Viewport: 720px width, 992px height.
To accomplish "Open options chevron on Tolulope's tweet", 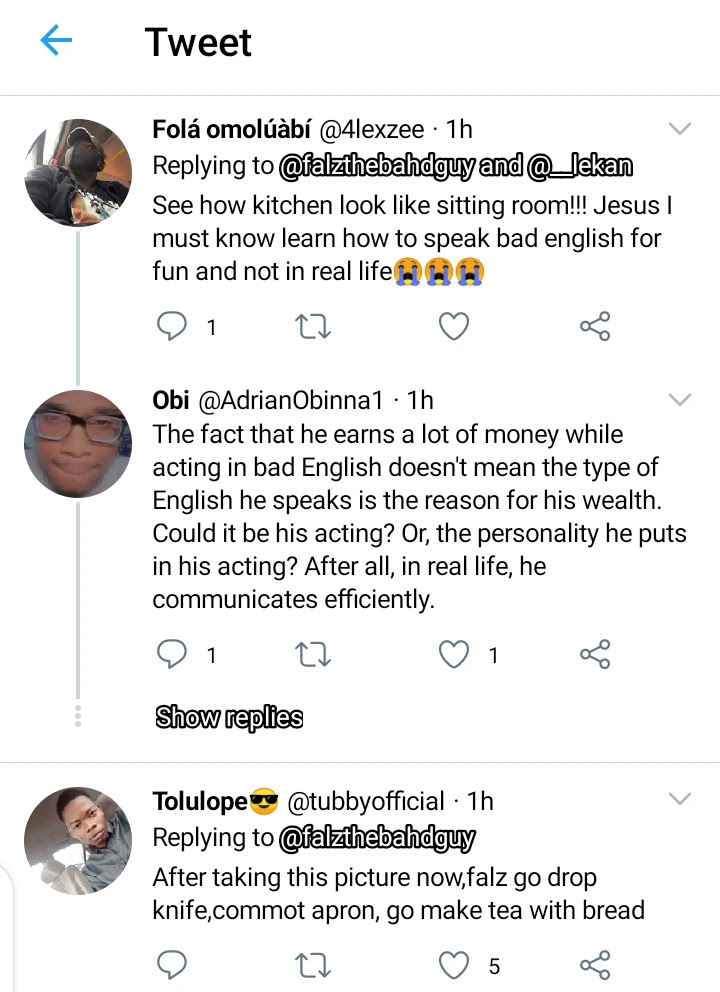I will coord(679,799).
